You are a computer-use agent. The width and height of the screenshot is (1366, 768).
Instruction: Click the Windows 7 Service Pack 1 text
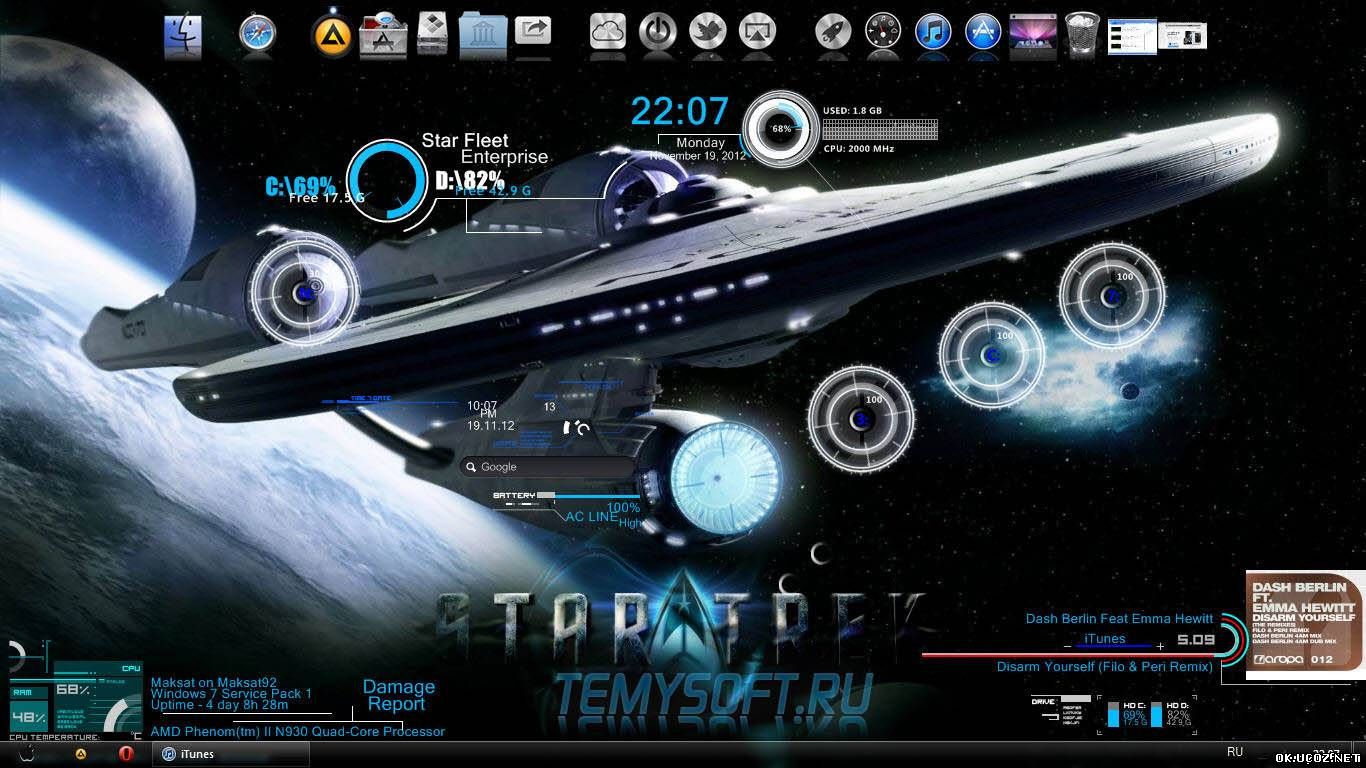pyautogui.click(x=231, y=694)
